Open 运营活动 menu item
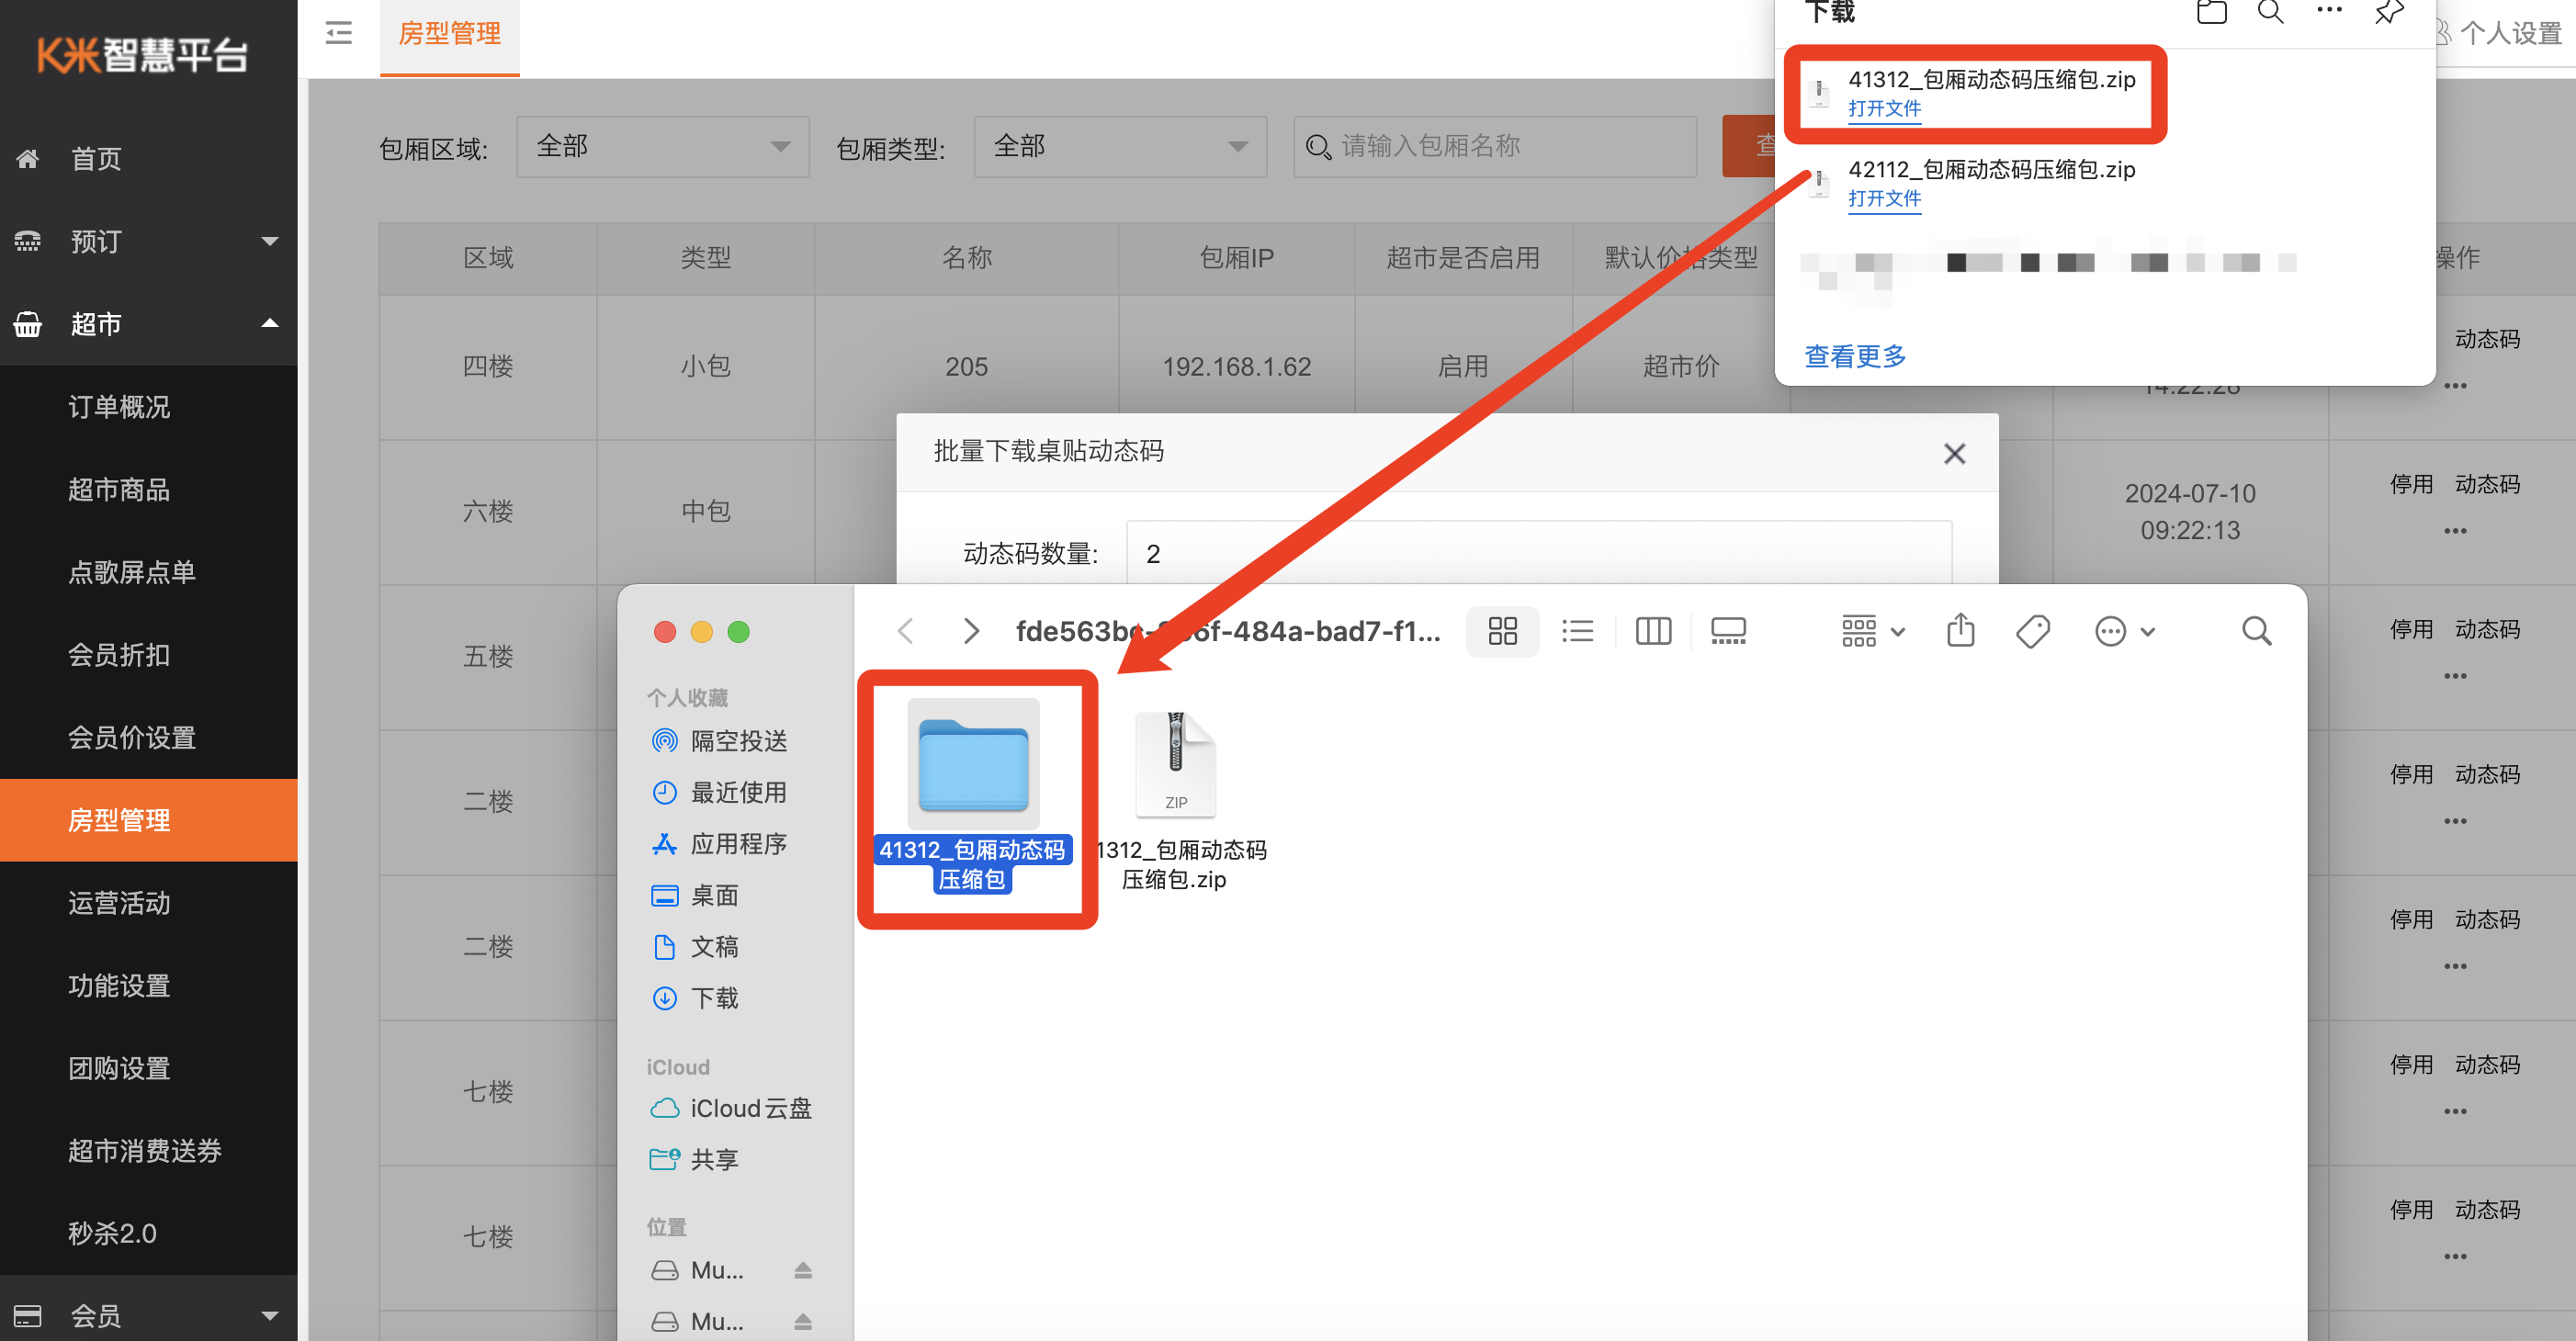The image size is (2576, 1341). [x=119, y=902]
